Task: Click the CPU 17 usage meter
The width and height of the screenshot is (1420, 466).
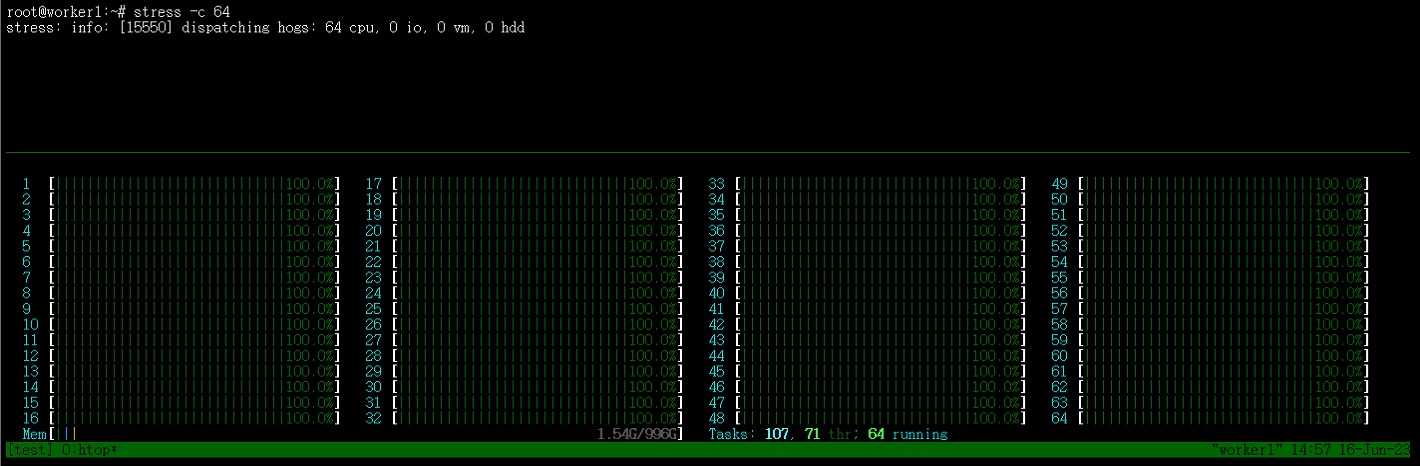Action: click(538, 184)
